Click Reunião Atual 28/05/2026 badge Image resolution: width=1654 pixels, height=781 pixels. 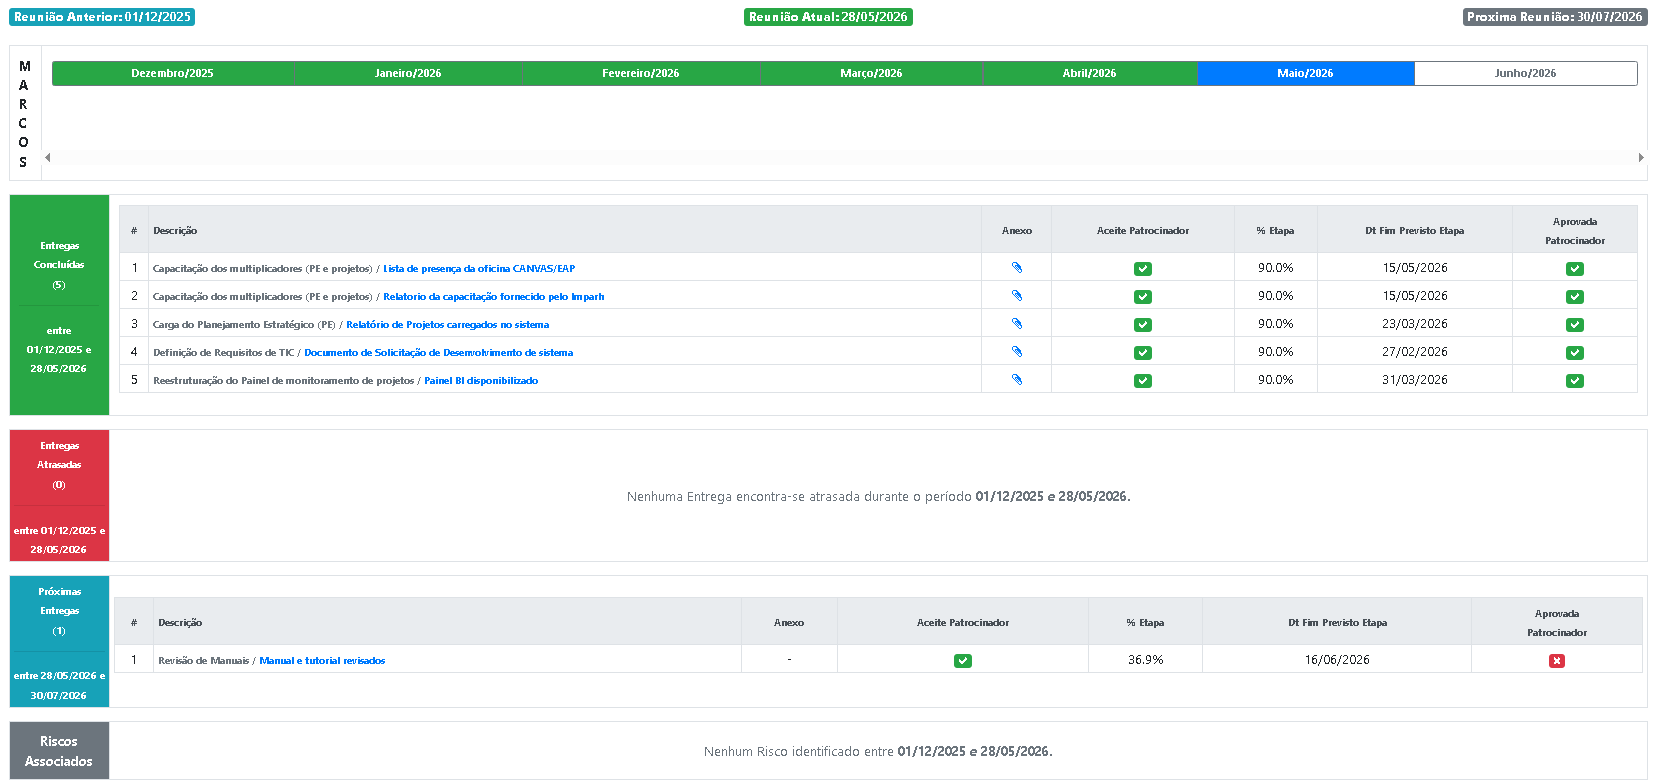tap(828, 17)
